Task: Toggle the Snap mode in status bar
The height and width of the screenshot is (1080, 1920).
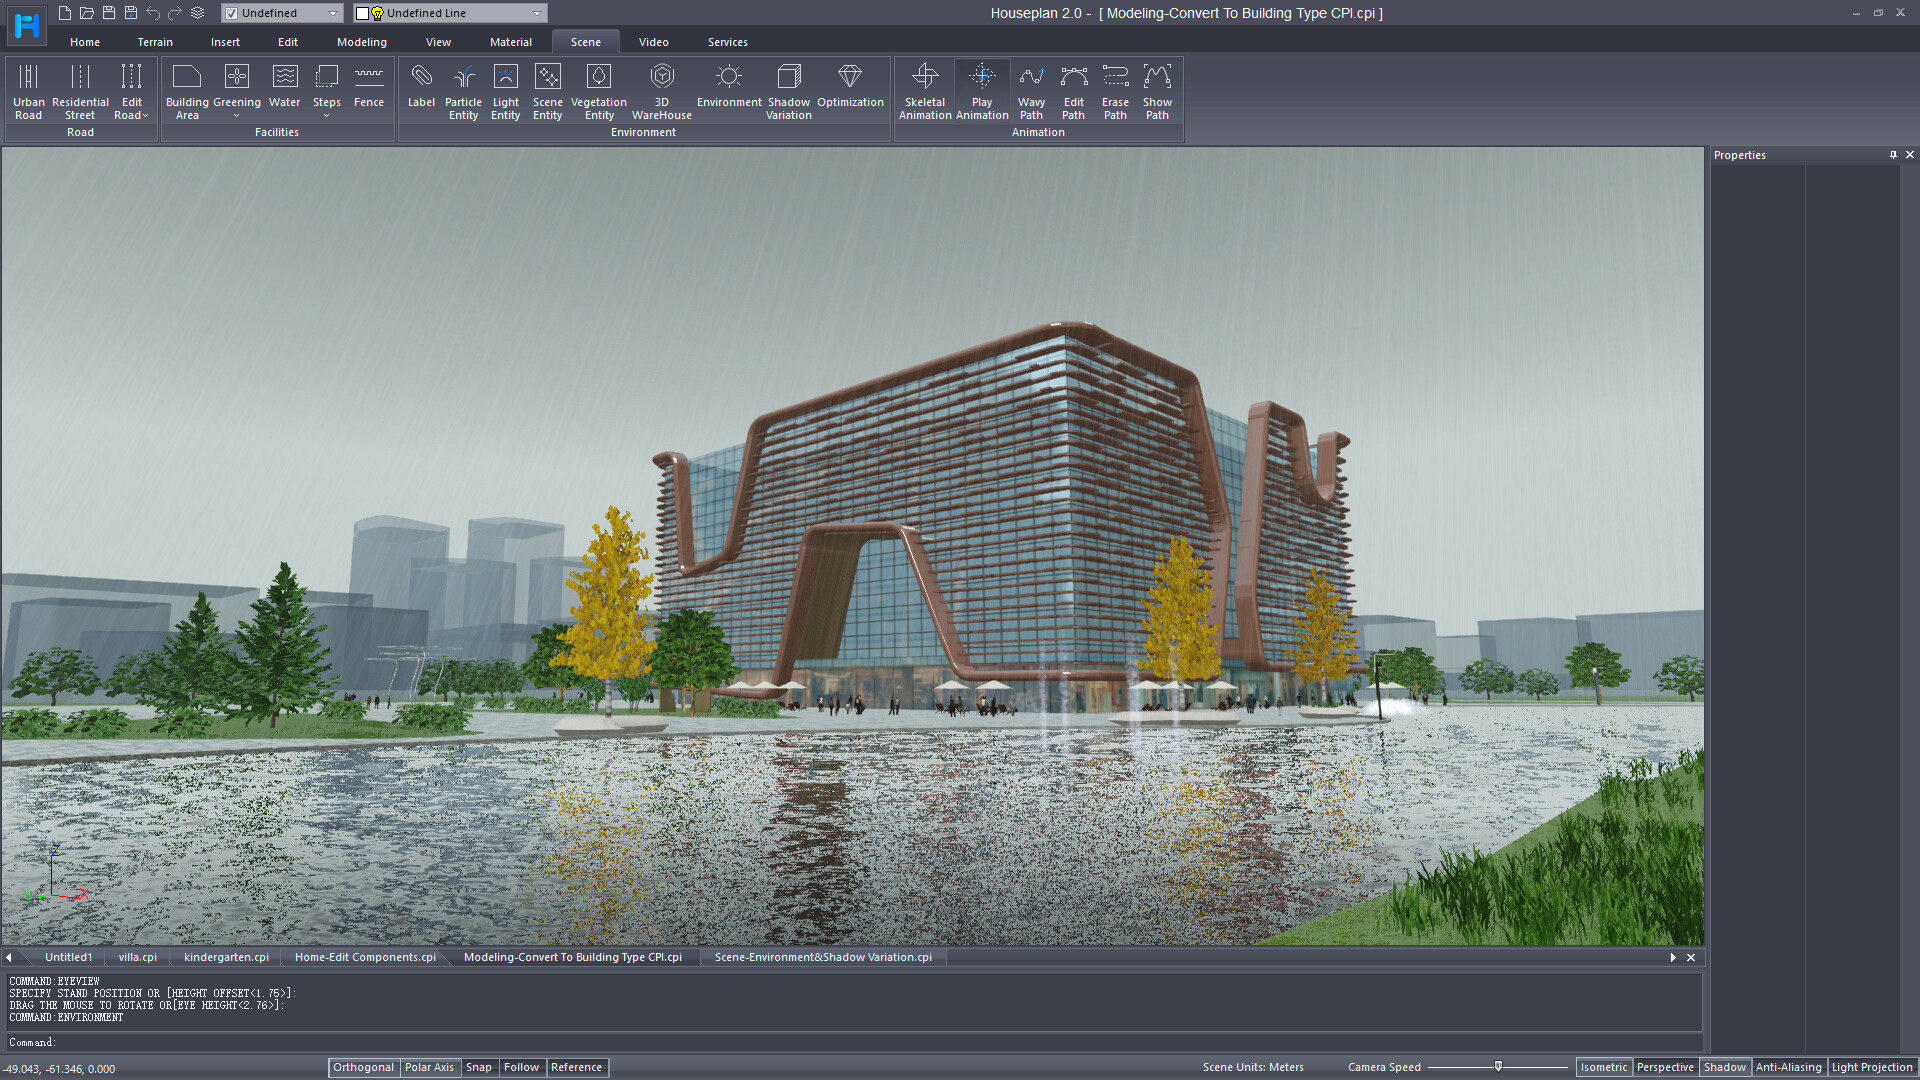Action: 479,1067
